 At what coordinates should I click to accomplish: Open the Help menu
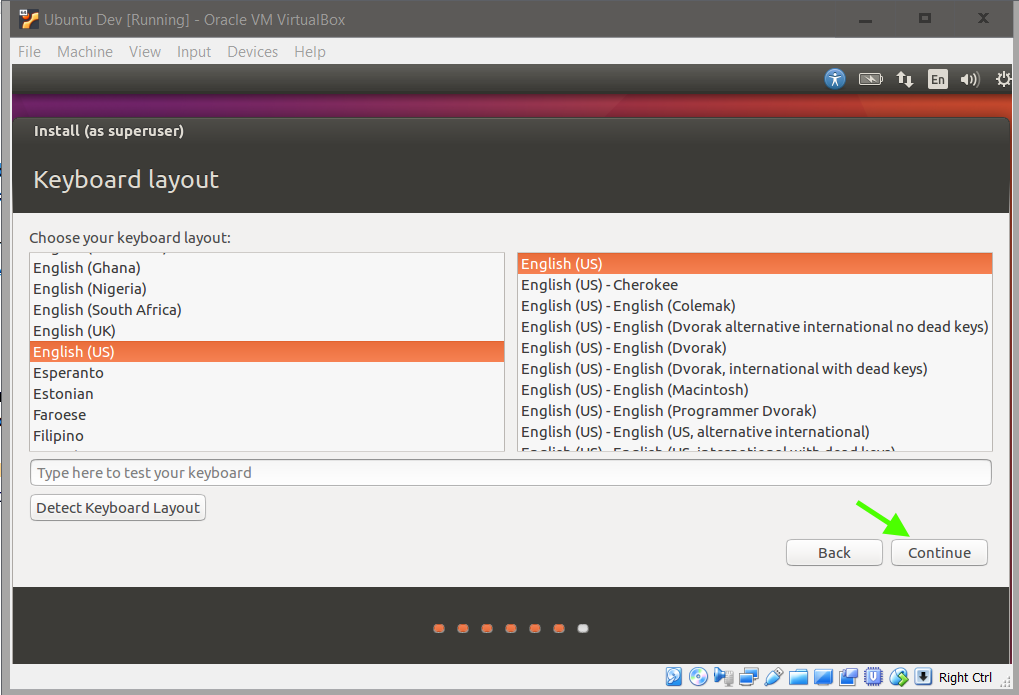click(x=309, y=51)
